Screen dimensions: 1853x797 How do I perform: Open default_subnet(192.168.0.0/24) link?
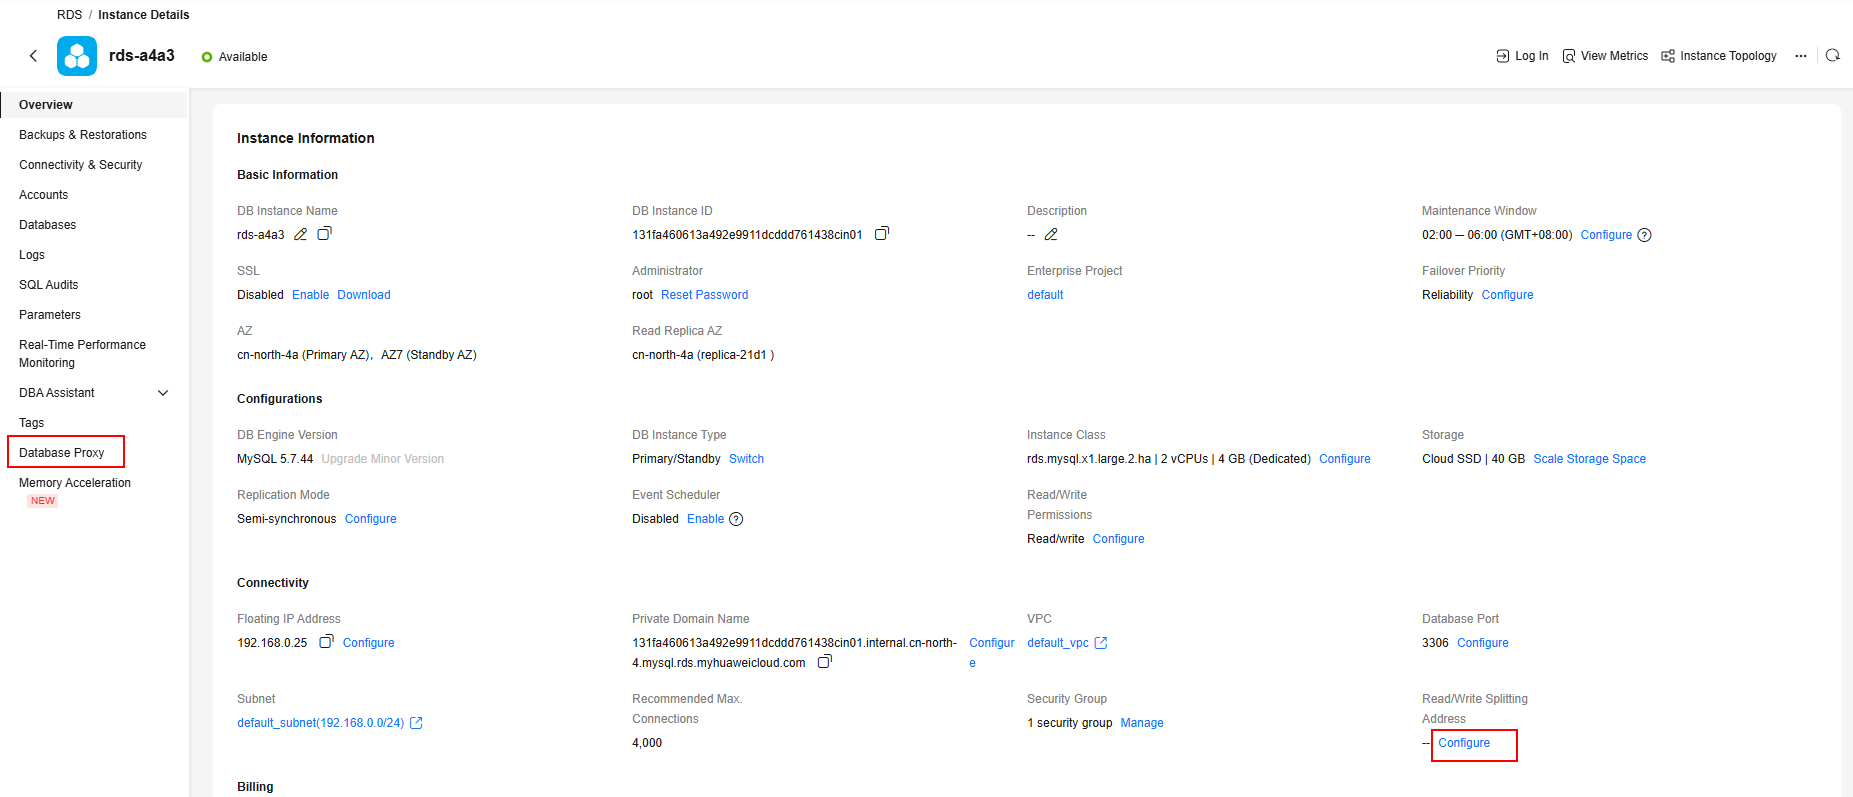(x=321, y=723)
